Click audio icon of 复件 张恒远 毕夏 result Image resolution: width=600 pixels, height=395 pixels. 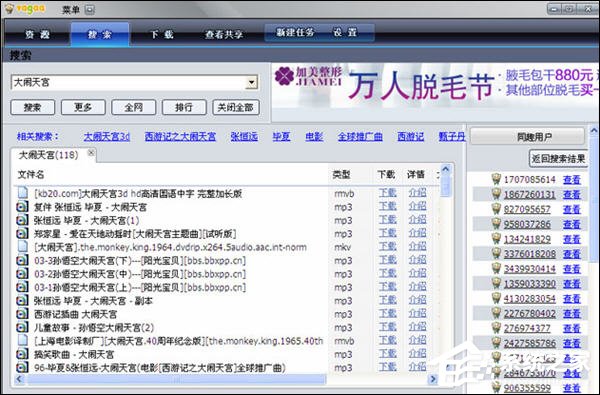(x=23, y=207)
